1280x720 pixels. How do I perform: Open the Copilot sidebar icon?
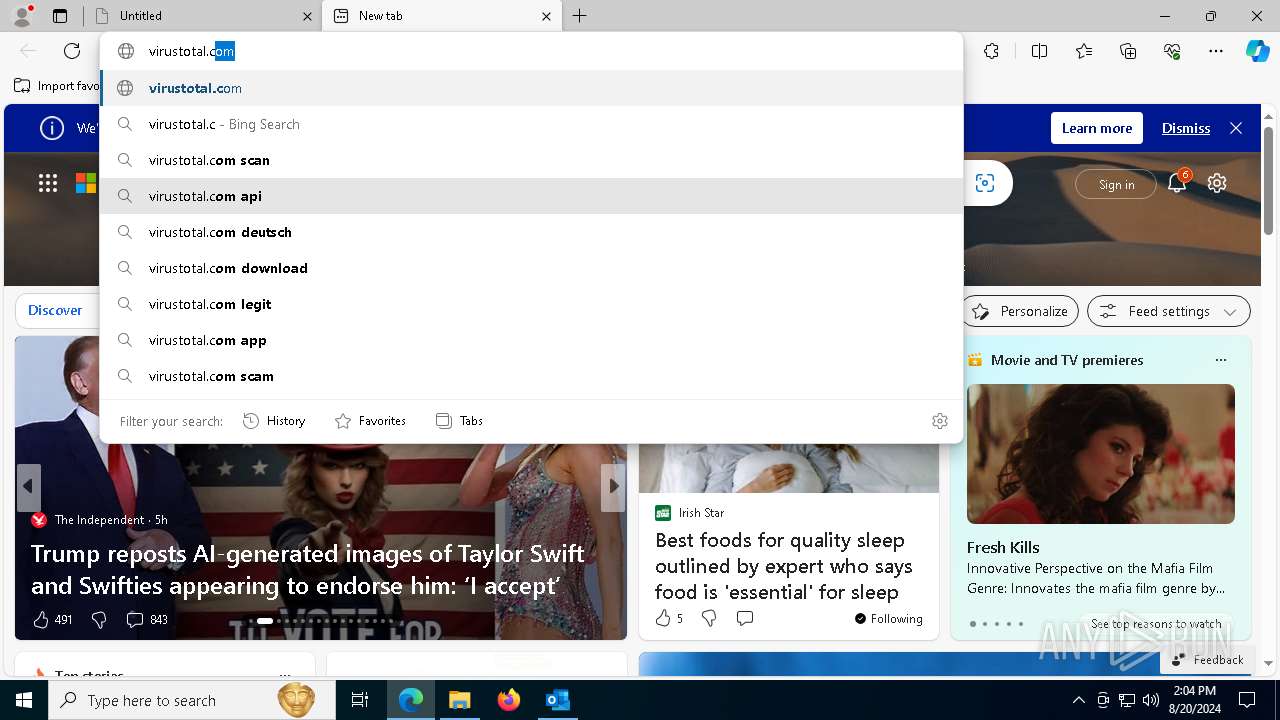point(1257,51)
